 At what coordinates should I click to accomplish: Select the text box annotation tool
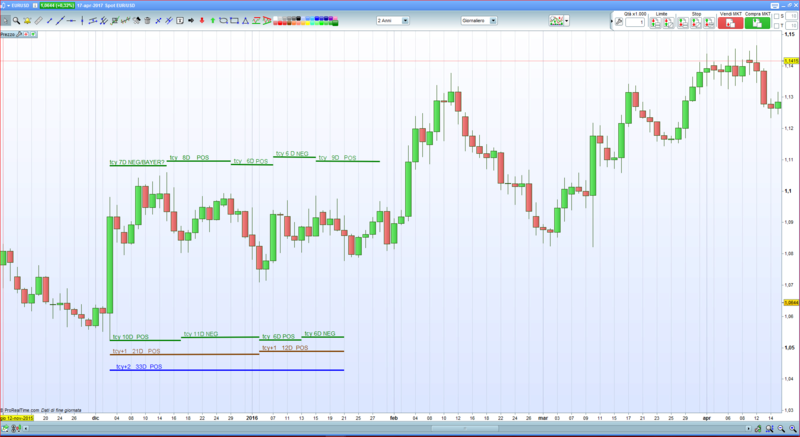[x=180, y=20]
